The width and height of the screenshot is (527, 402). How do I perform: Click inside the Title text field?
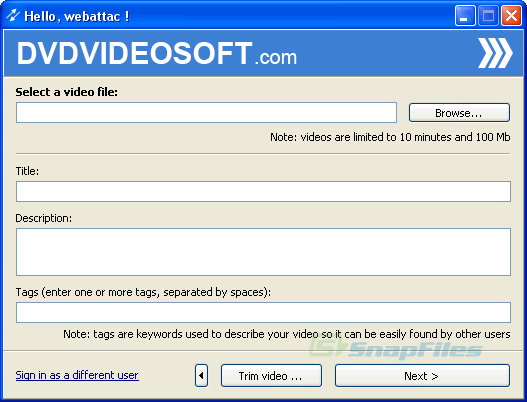click(x=263, y=192)
